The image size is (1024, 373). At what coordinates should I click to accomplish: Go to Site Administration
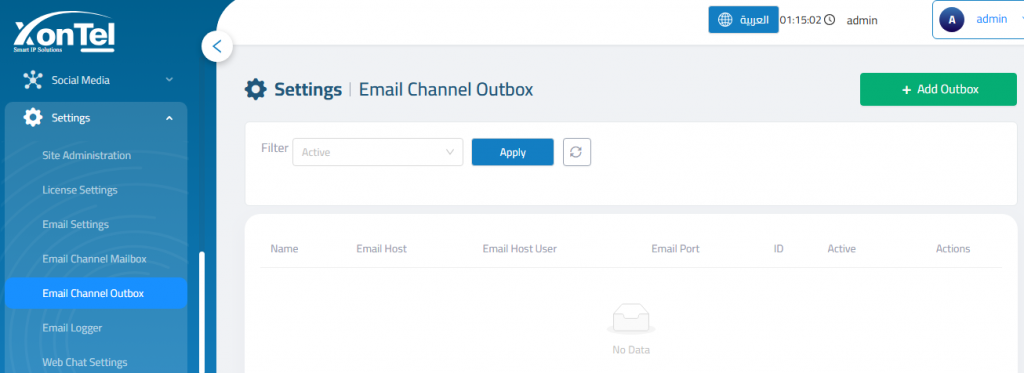(86, 155)
